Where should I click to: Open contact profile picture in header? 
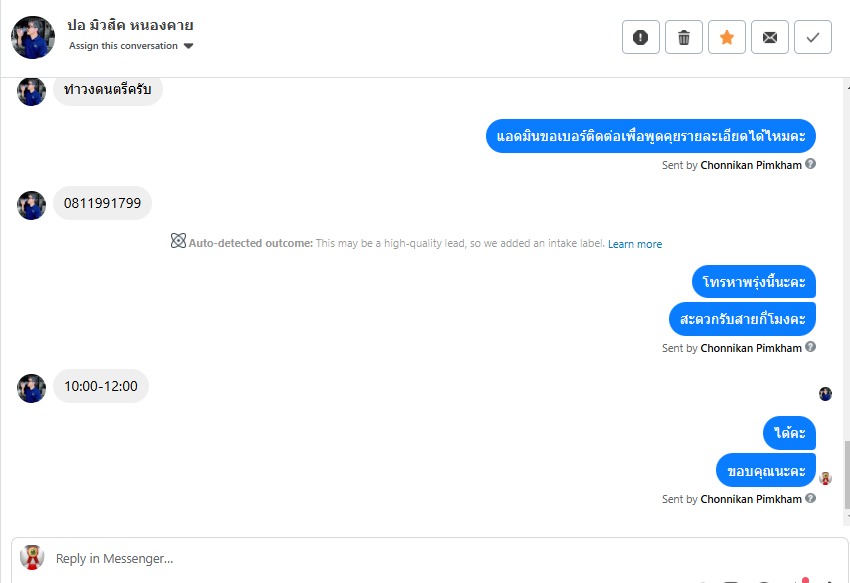[33, 37]
